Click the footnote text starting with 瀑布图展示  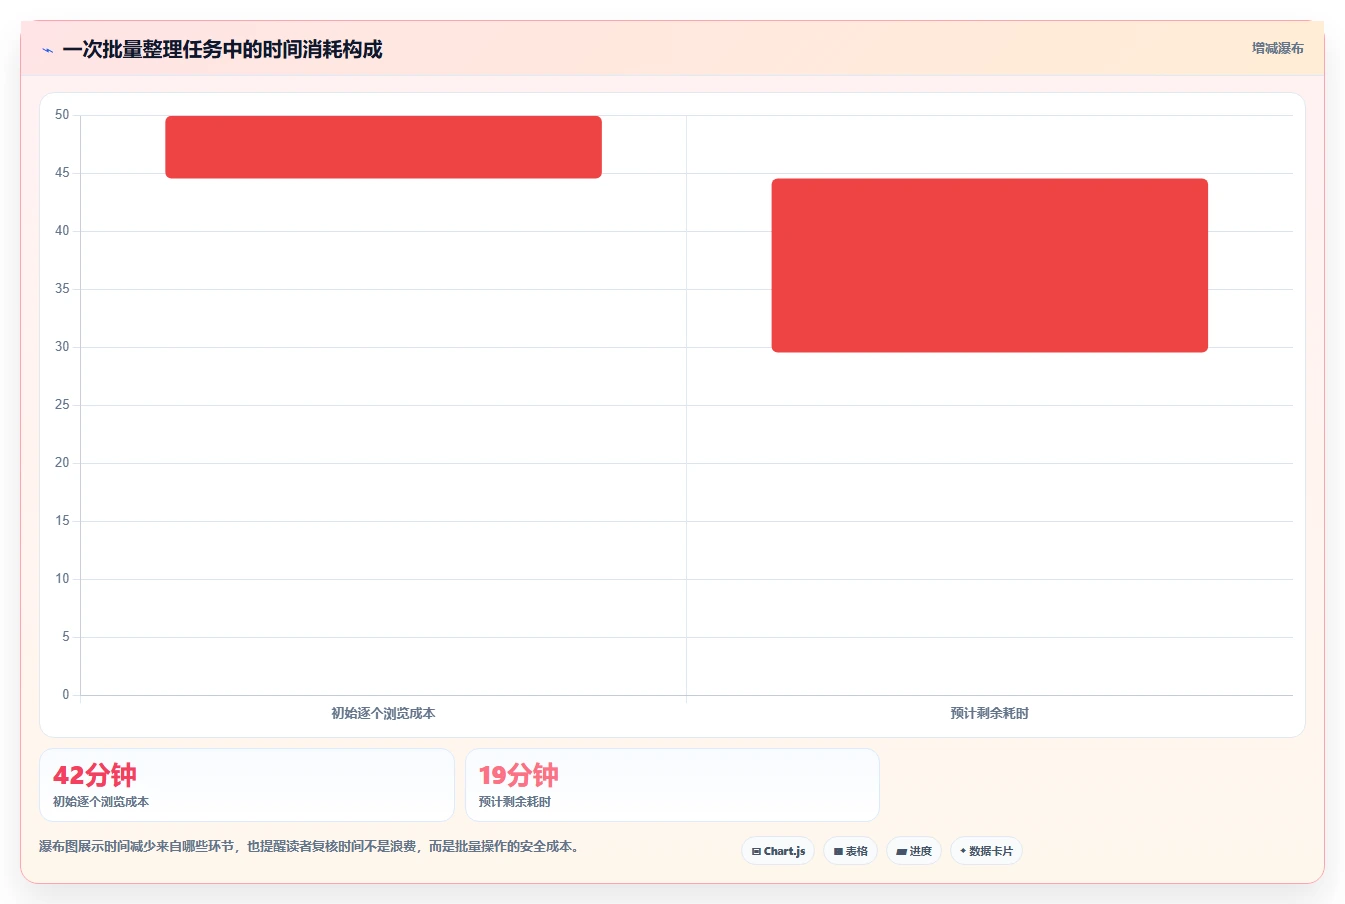(x=311, y=846)
